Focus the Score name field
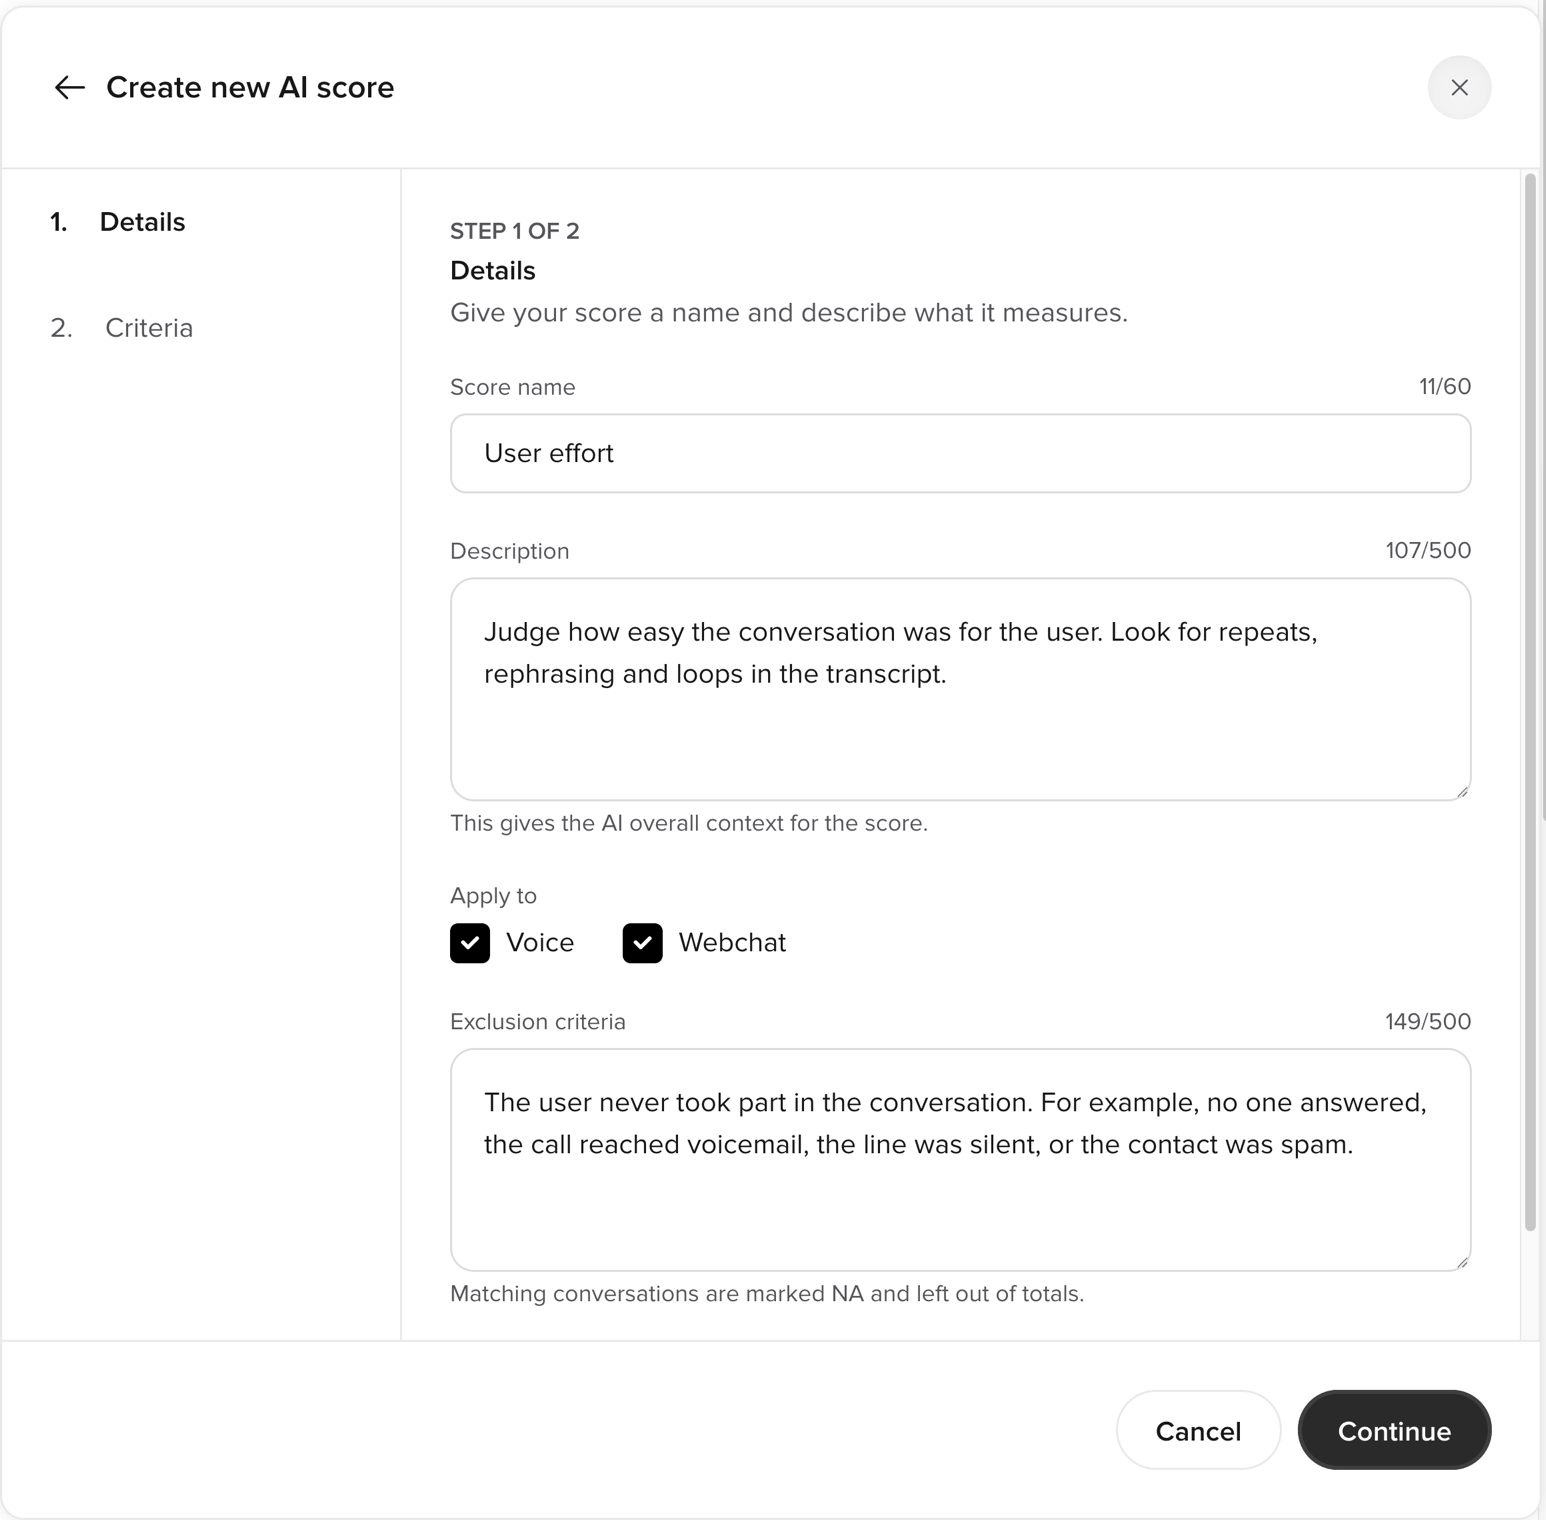The width and height of the screenshot is (1546, 1520). [960, 454]
